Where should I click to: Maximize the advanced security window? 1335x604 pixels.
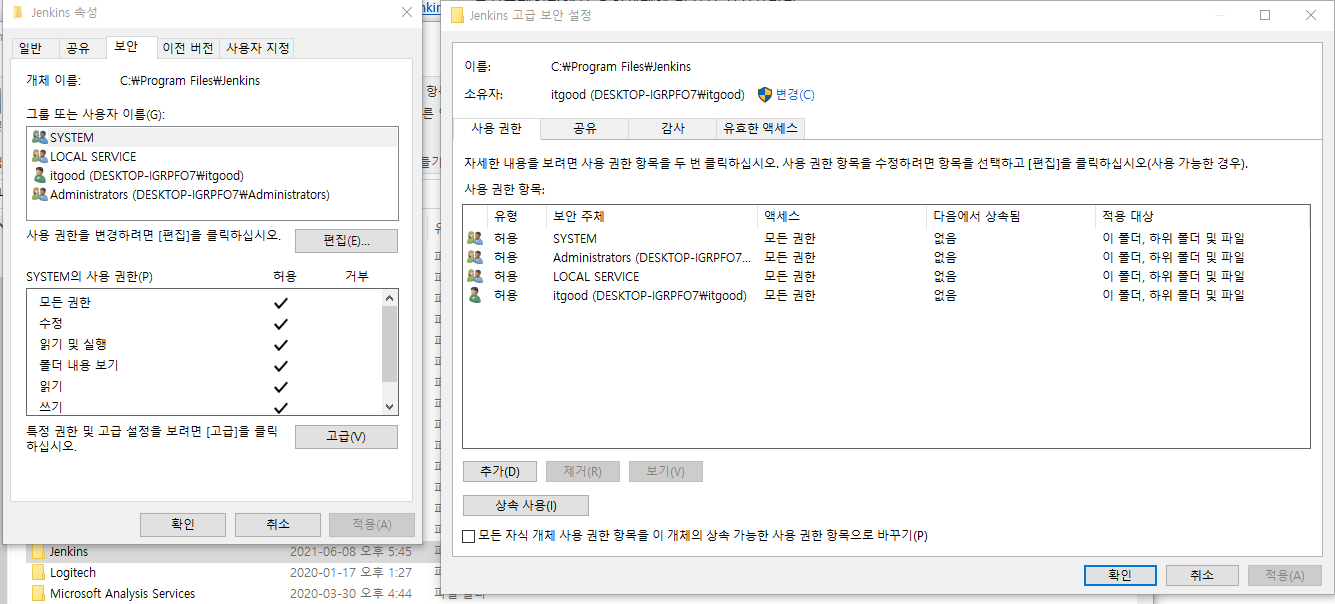pos(1265,15)
